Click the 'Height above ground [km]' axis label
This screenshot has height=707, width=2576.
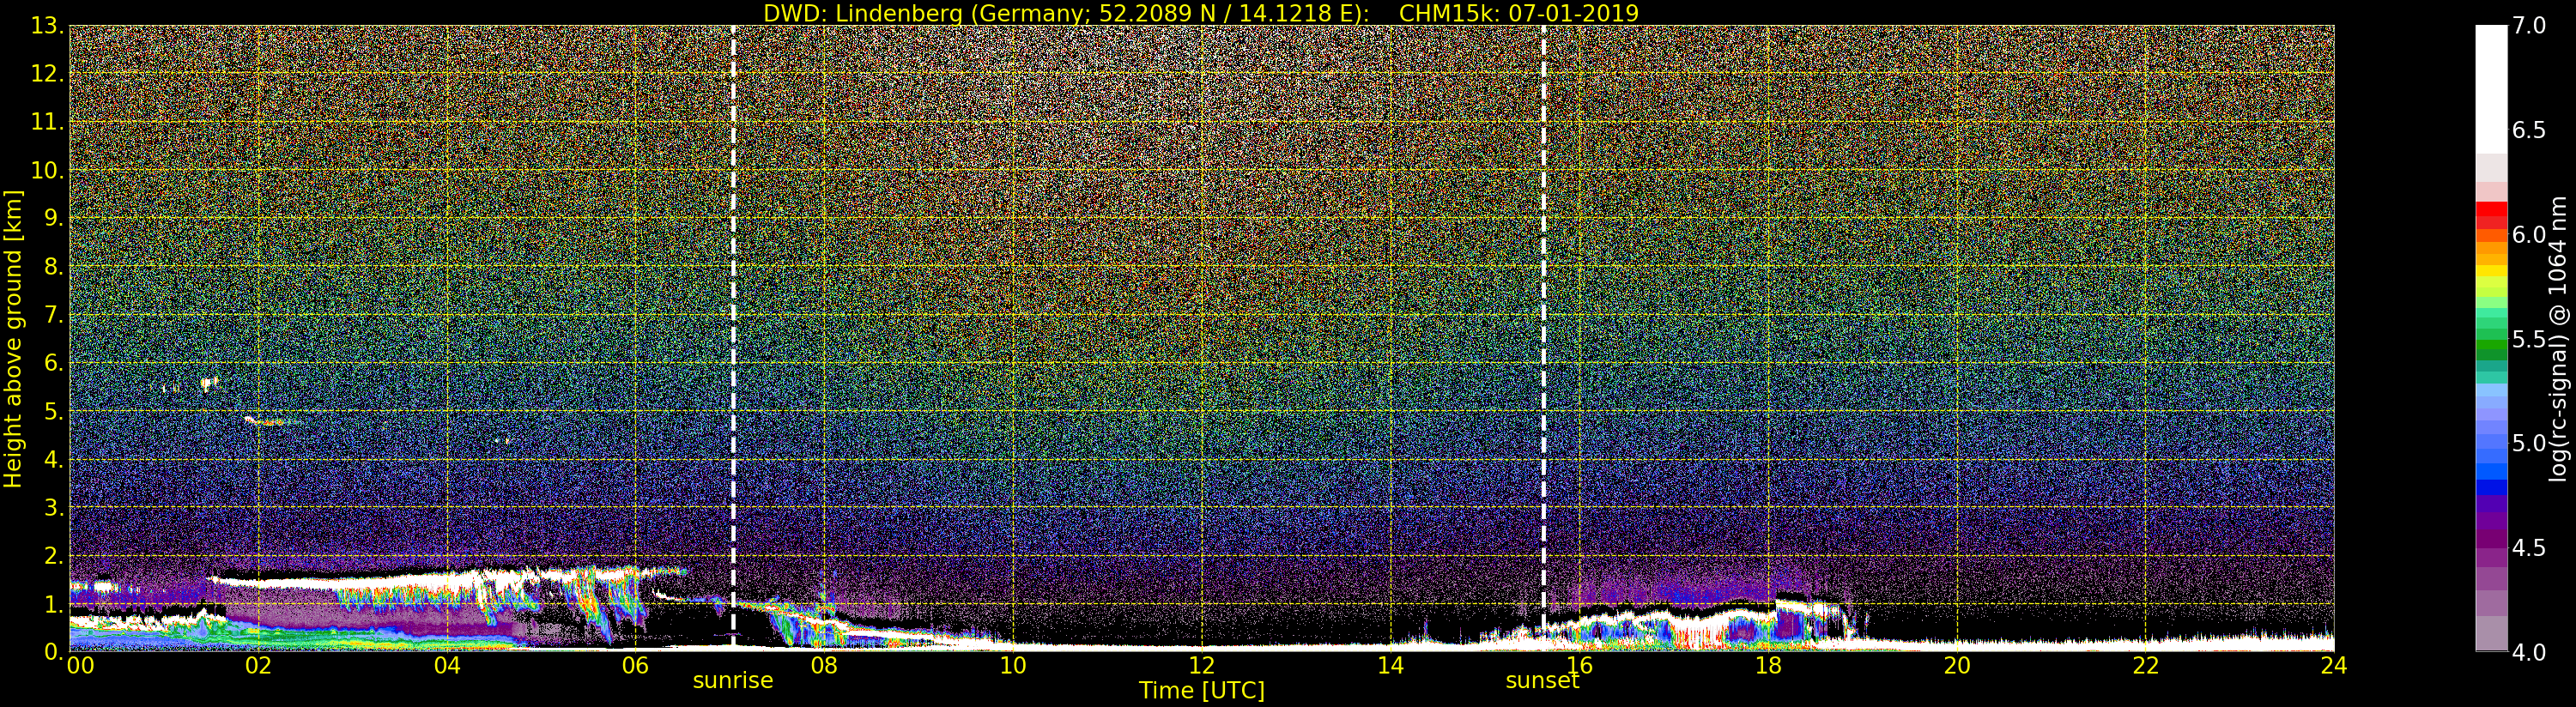tap(13, 338)
